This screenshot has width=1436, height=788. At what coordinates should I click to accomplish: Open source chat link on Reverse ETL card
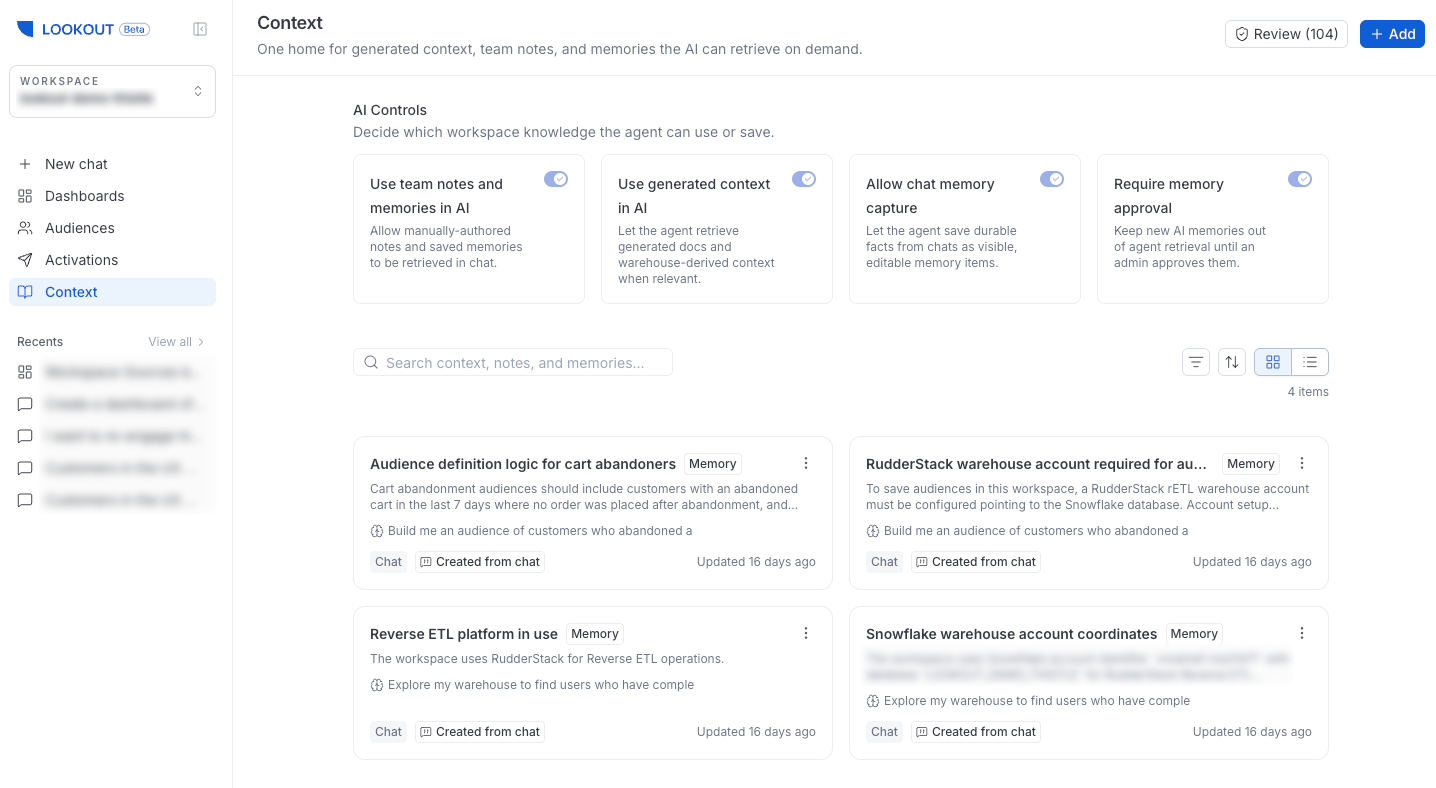(x=532, y=685)
